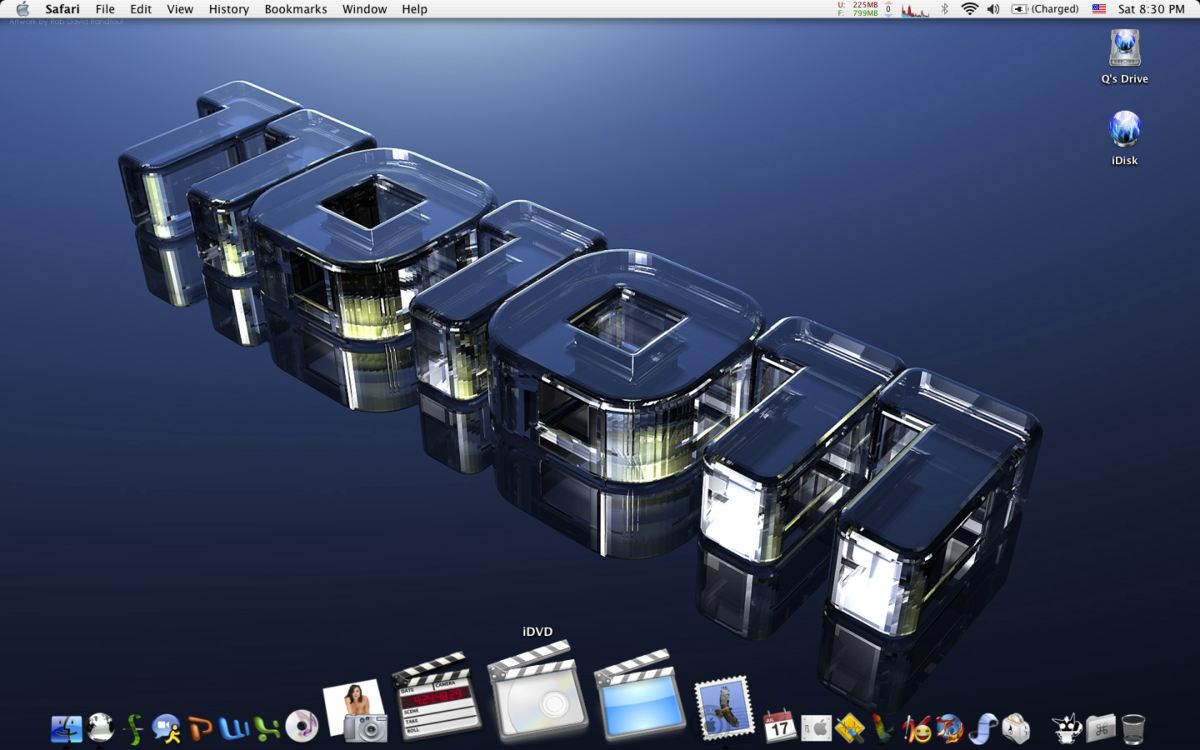The image size is (1200, 750).
Task: Open the Safari application menu
Action: 63,9
